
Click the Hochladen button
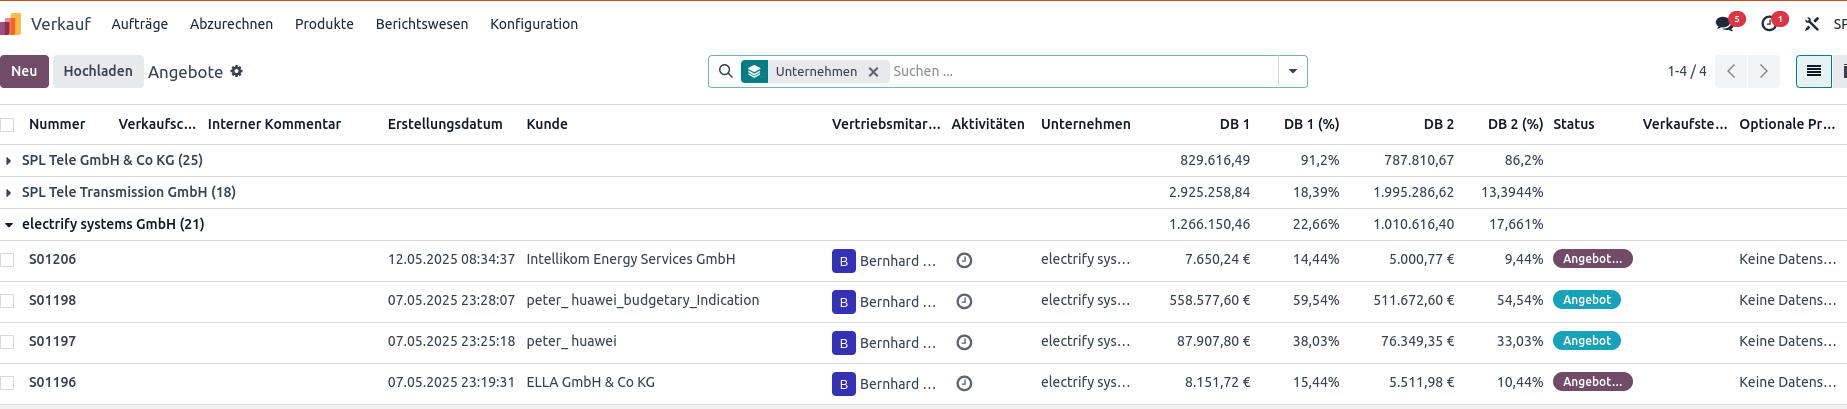tap(98, 71)
